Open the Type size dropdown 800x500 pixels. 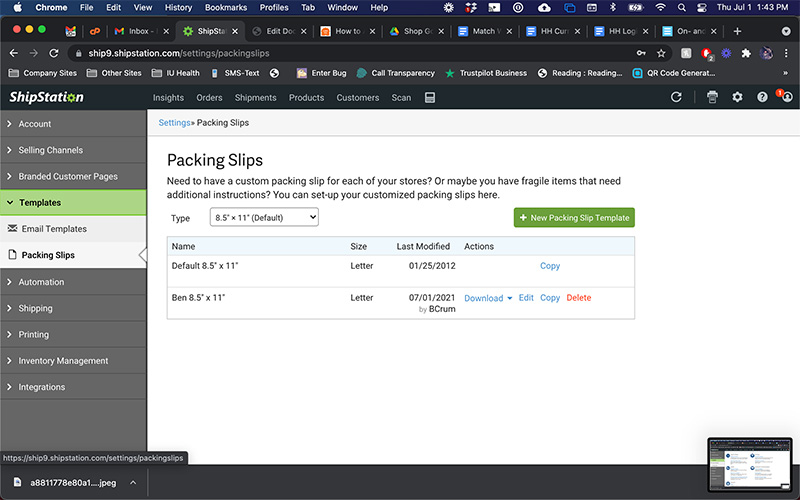[264, 217]
